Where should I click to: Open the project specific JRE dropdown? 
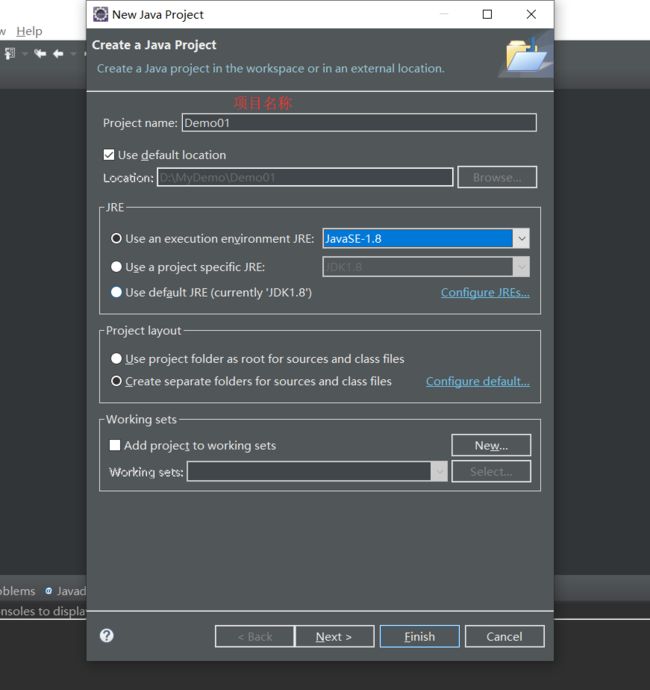point(521,267)
